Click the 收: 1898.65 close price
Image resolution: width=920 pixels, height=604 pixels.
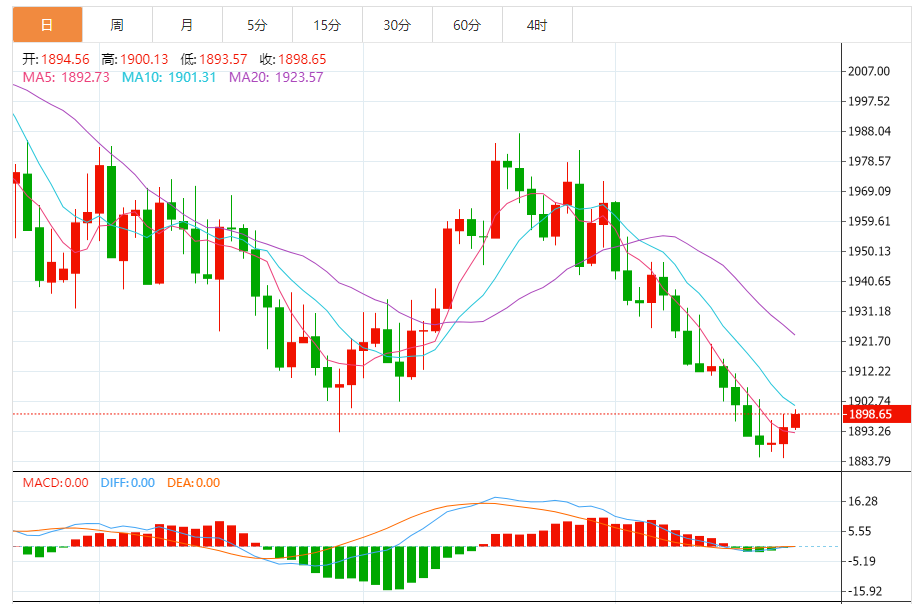click(293, 59)
